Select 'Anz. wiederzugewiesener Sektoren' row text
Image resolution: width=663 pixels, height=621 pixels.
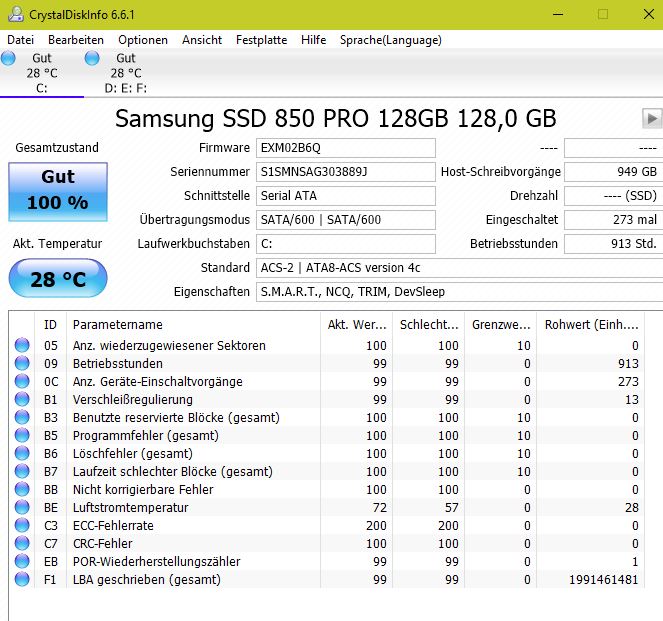(169, 345)
